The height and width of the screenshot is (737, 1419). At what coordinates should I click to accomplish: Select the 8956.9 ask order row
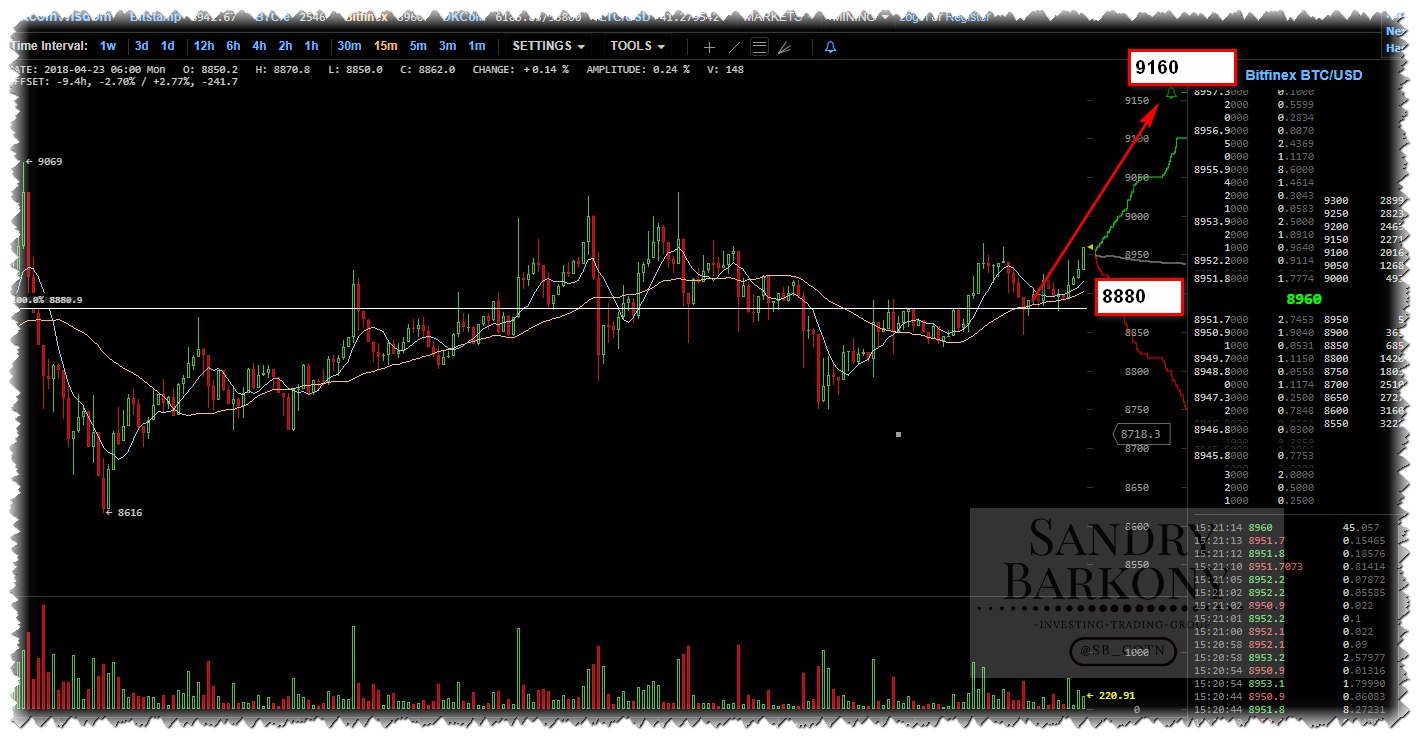1254,131
